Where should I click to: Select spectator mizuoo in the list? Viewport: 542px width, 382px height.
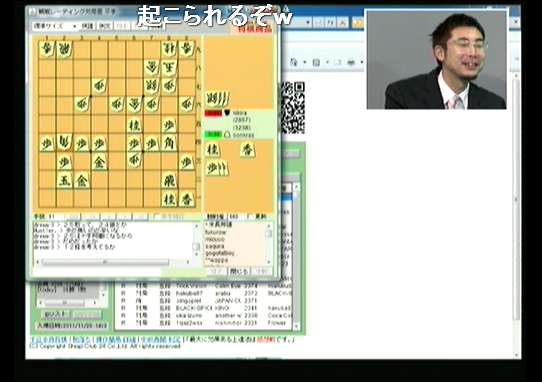pos(215,239)
